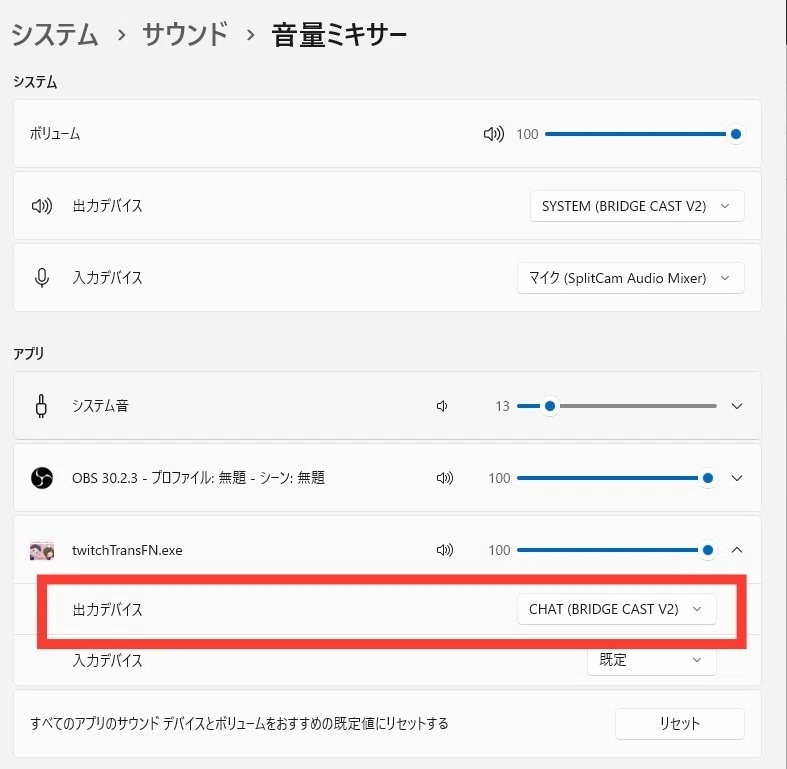Click the twitchTransFN.exe app thumbnail icon
The width and height of the screenshot is (787, 769).
pos(42,551)
